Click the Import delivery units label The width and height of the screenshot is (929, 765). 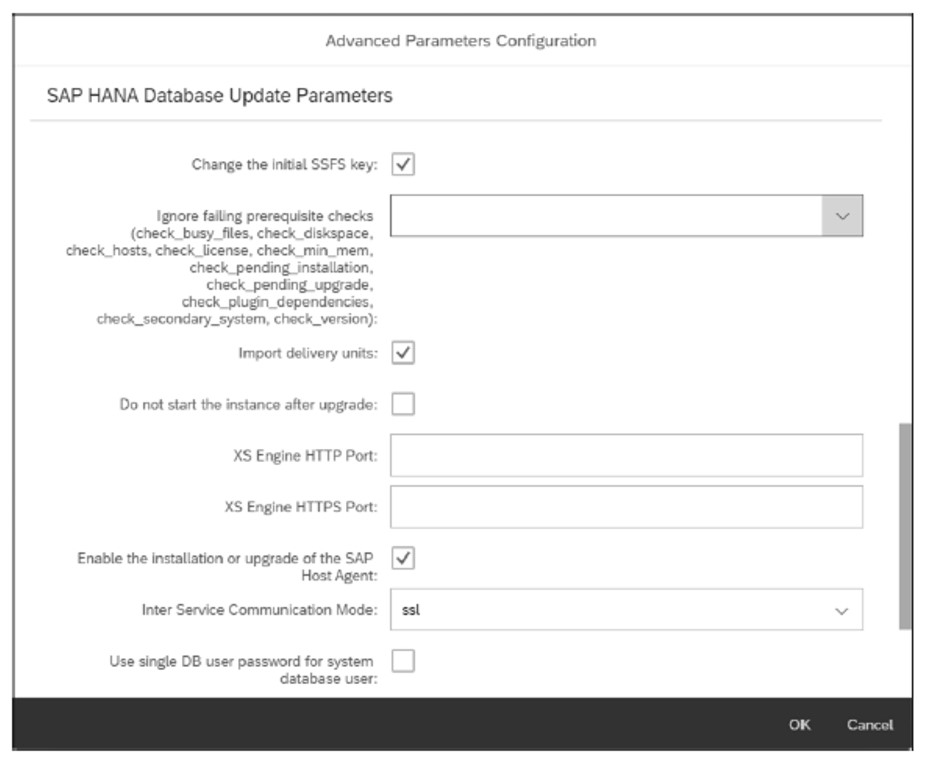(308, 353)
